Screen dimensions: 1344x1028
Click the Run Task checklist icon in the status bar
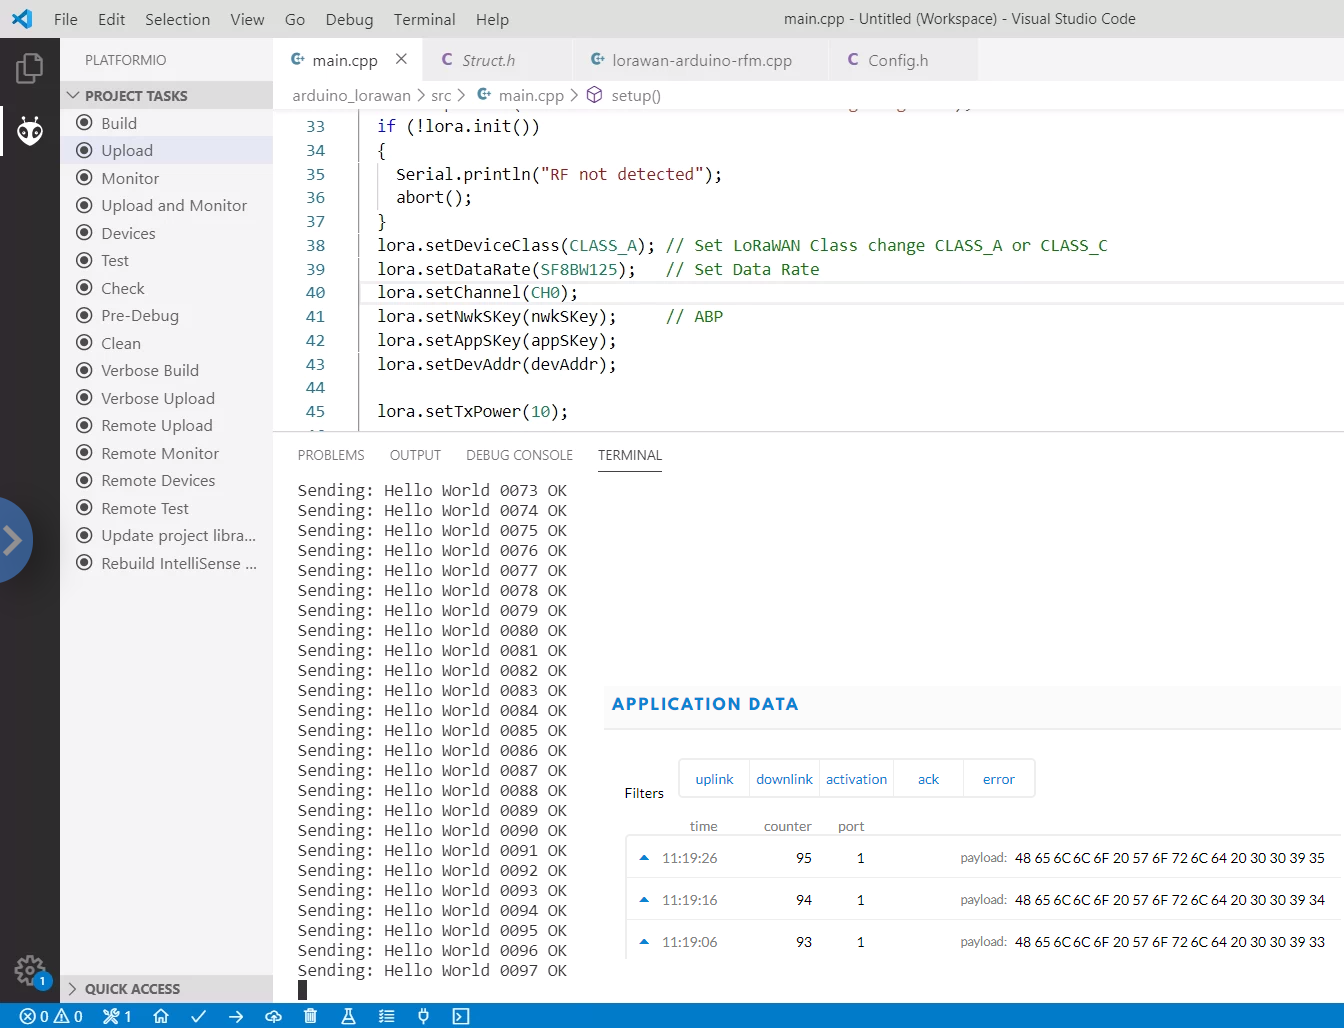click(386, 1016)
